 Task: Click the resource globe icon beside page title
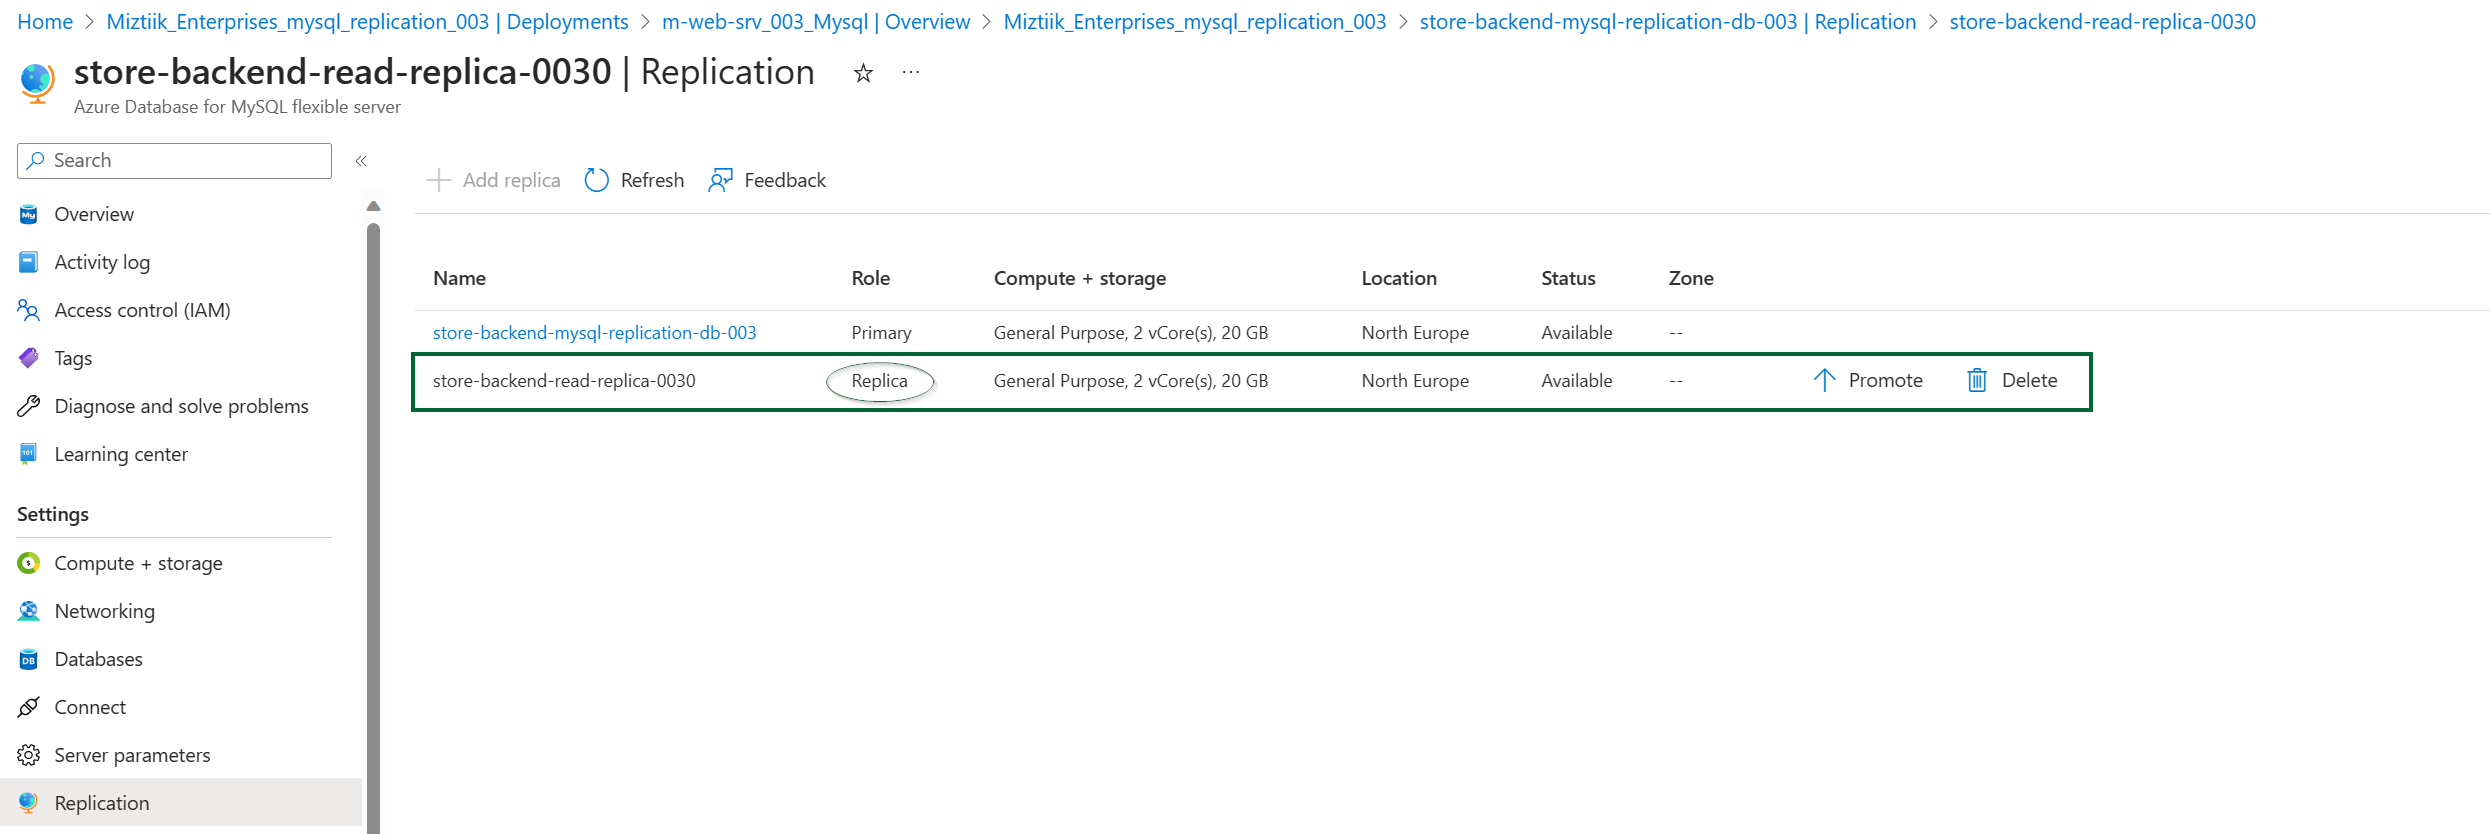click(x=38, y=83)
